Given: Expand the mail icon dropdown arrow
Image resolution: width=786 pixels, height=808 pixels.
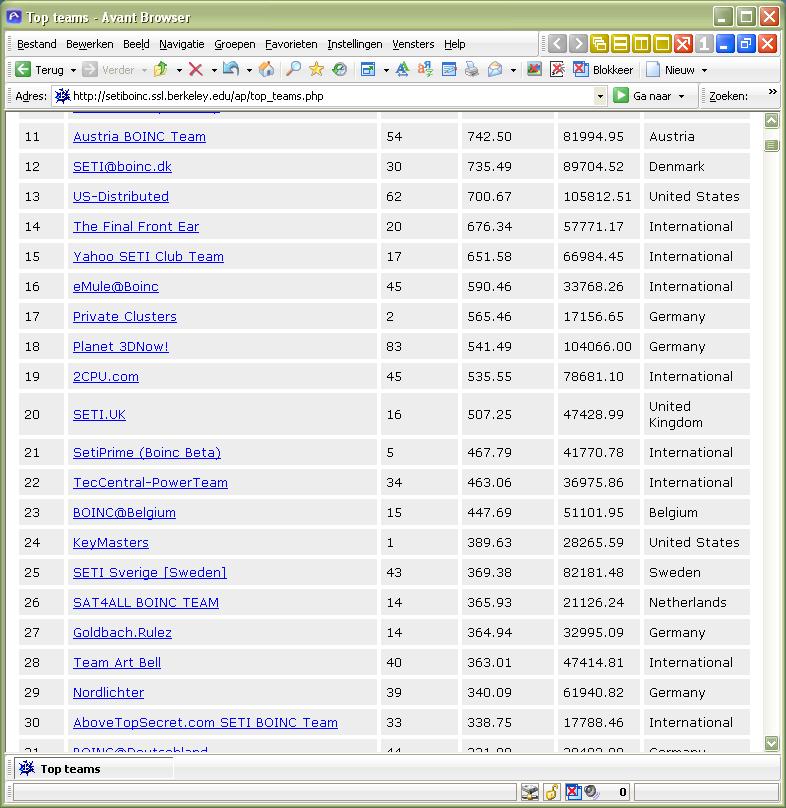Looking at the screenshot, I should 513,70.
